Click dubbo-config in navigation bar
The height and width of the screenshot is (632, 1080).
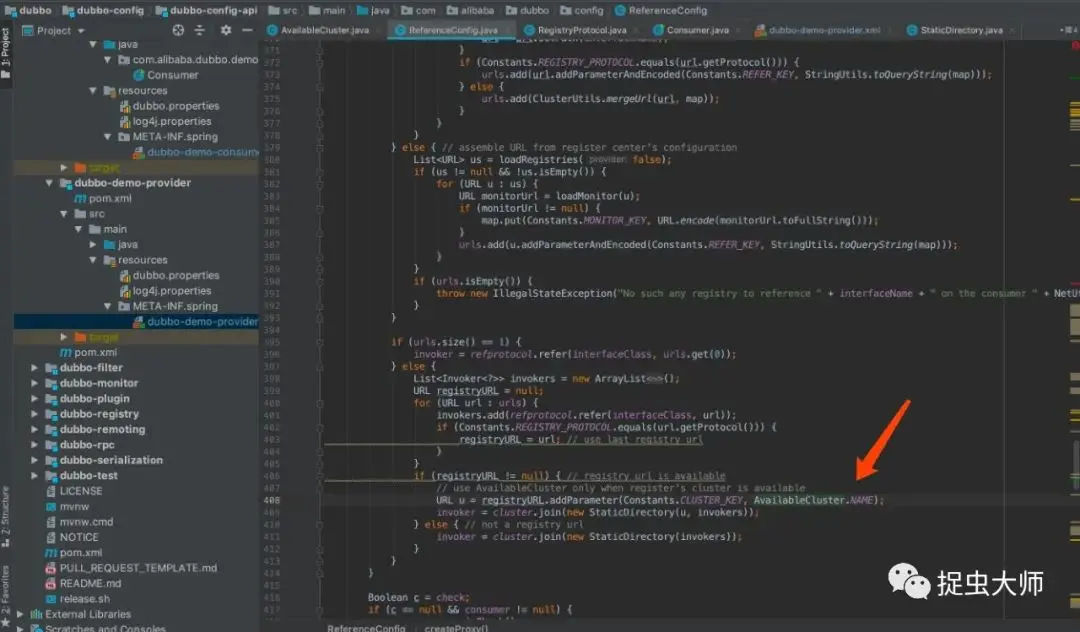(x=103, y=10)
